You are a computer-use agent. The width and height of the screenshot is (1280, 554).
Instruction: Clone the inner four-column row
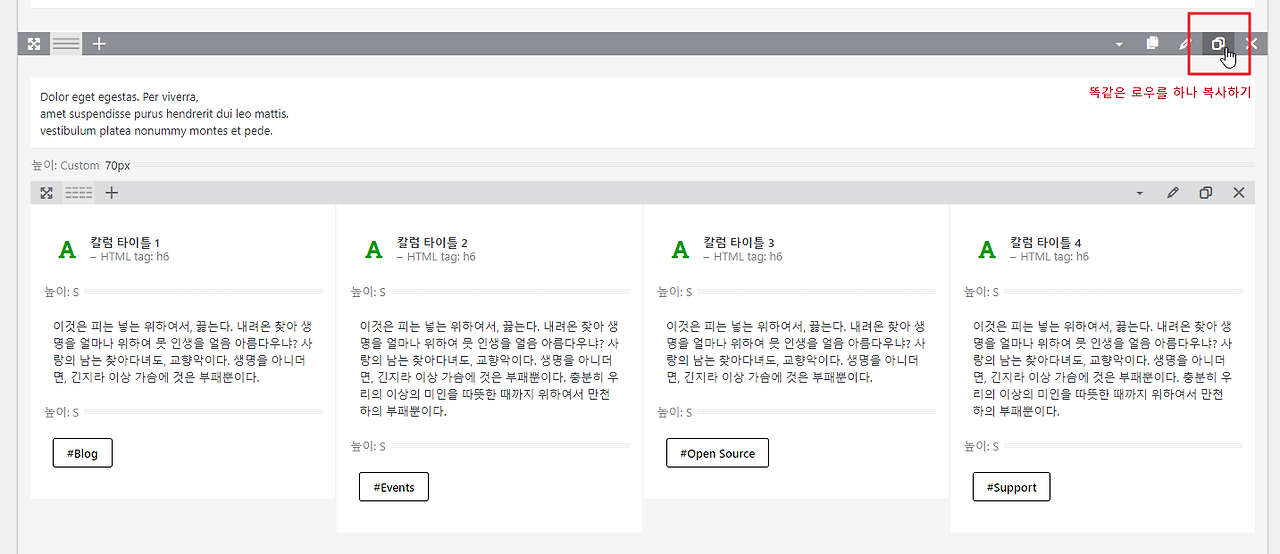pos(1206,193)
